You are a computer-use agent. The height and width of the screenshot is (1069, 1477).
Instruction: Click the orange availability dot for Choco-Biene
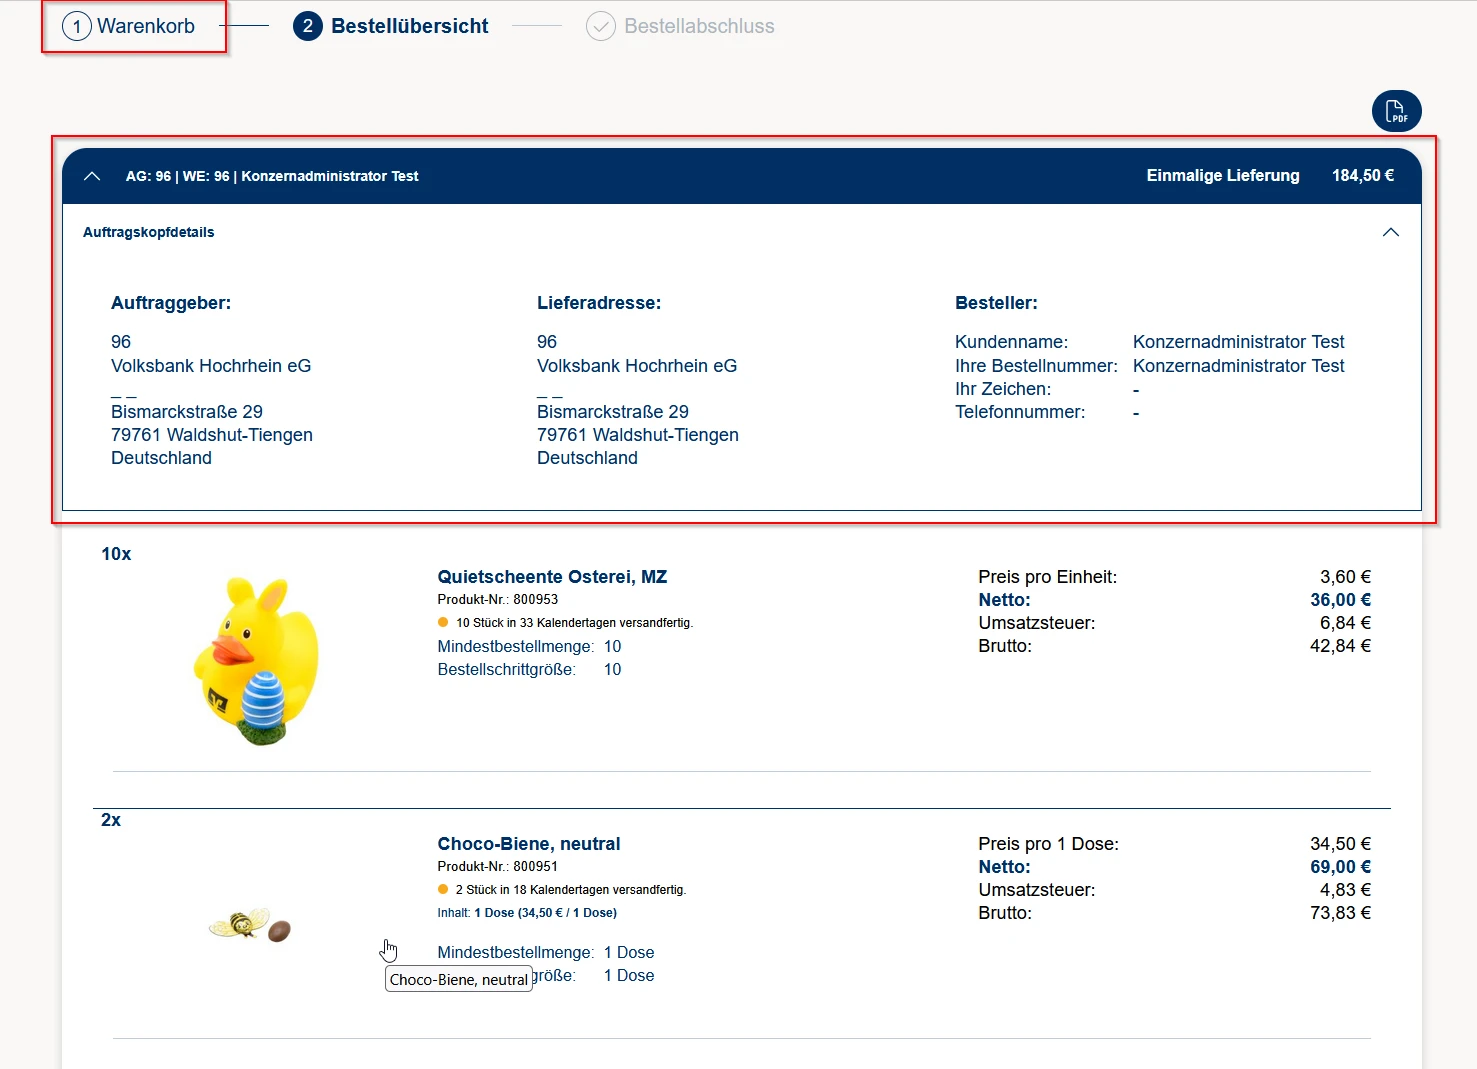(443, 889)
